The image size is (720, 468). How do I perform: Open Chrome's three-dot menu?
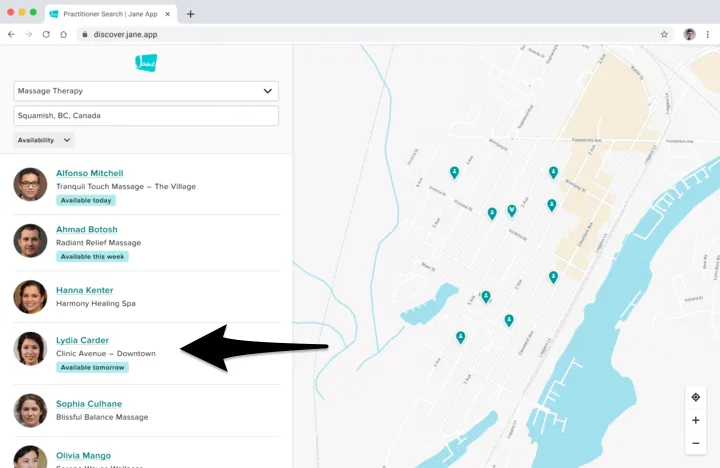[709, 34]
